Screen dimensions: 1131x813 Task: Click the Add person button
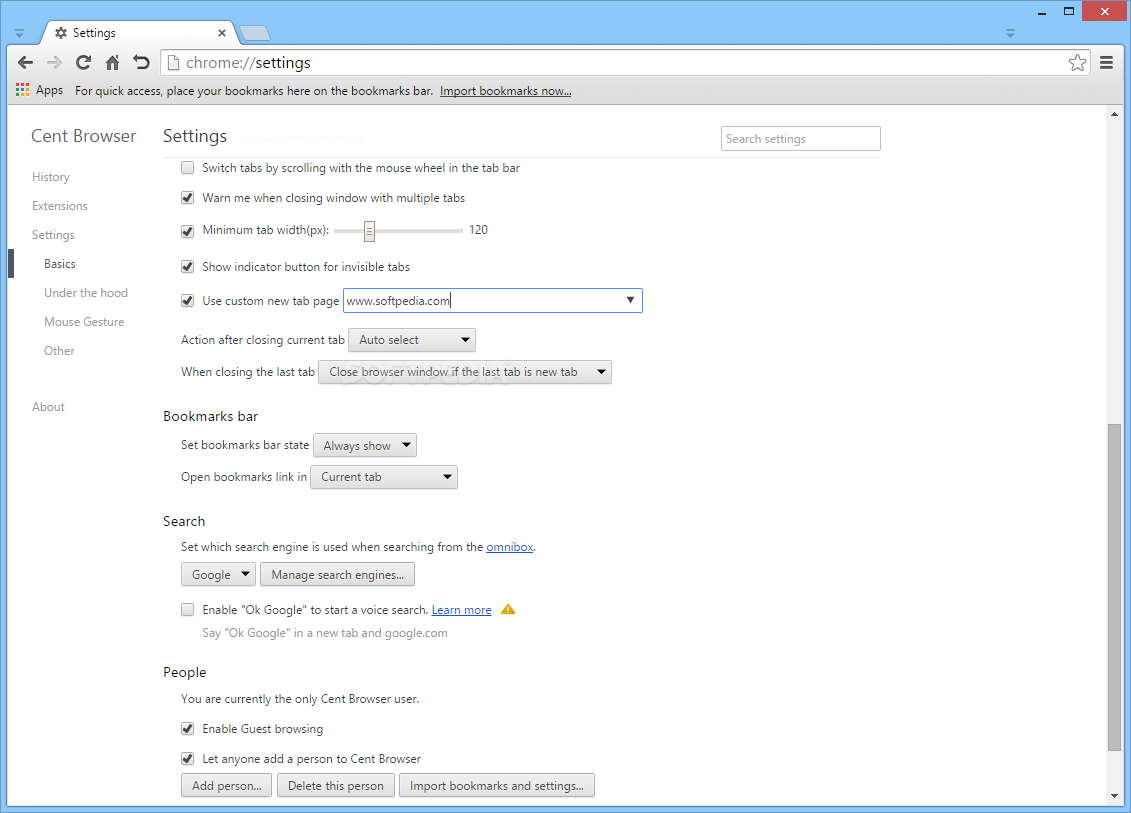226,786
